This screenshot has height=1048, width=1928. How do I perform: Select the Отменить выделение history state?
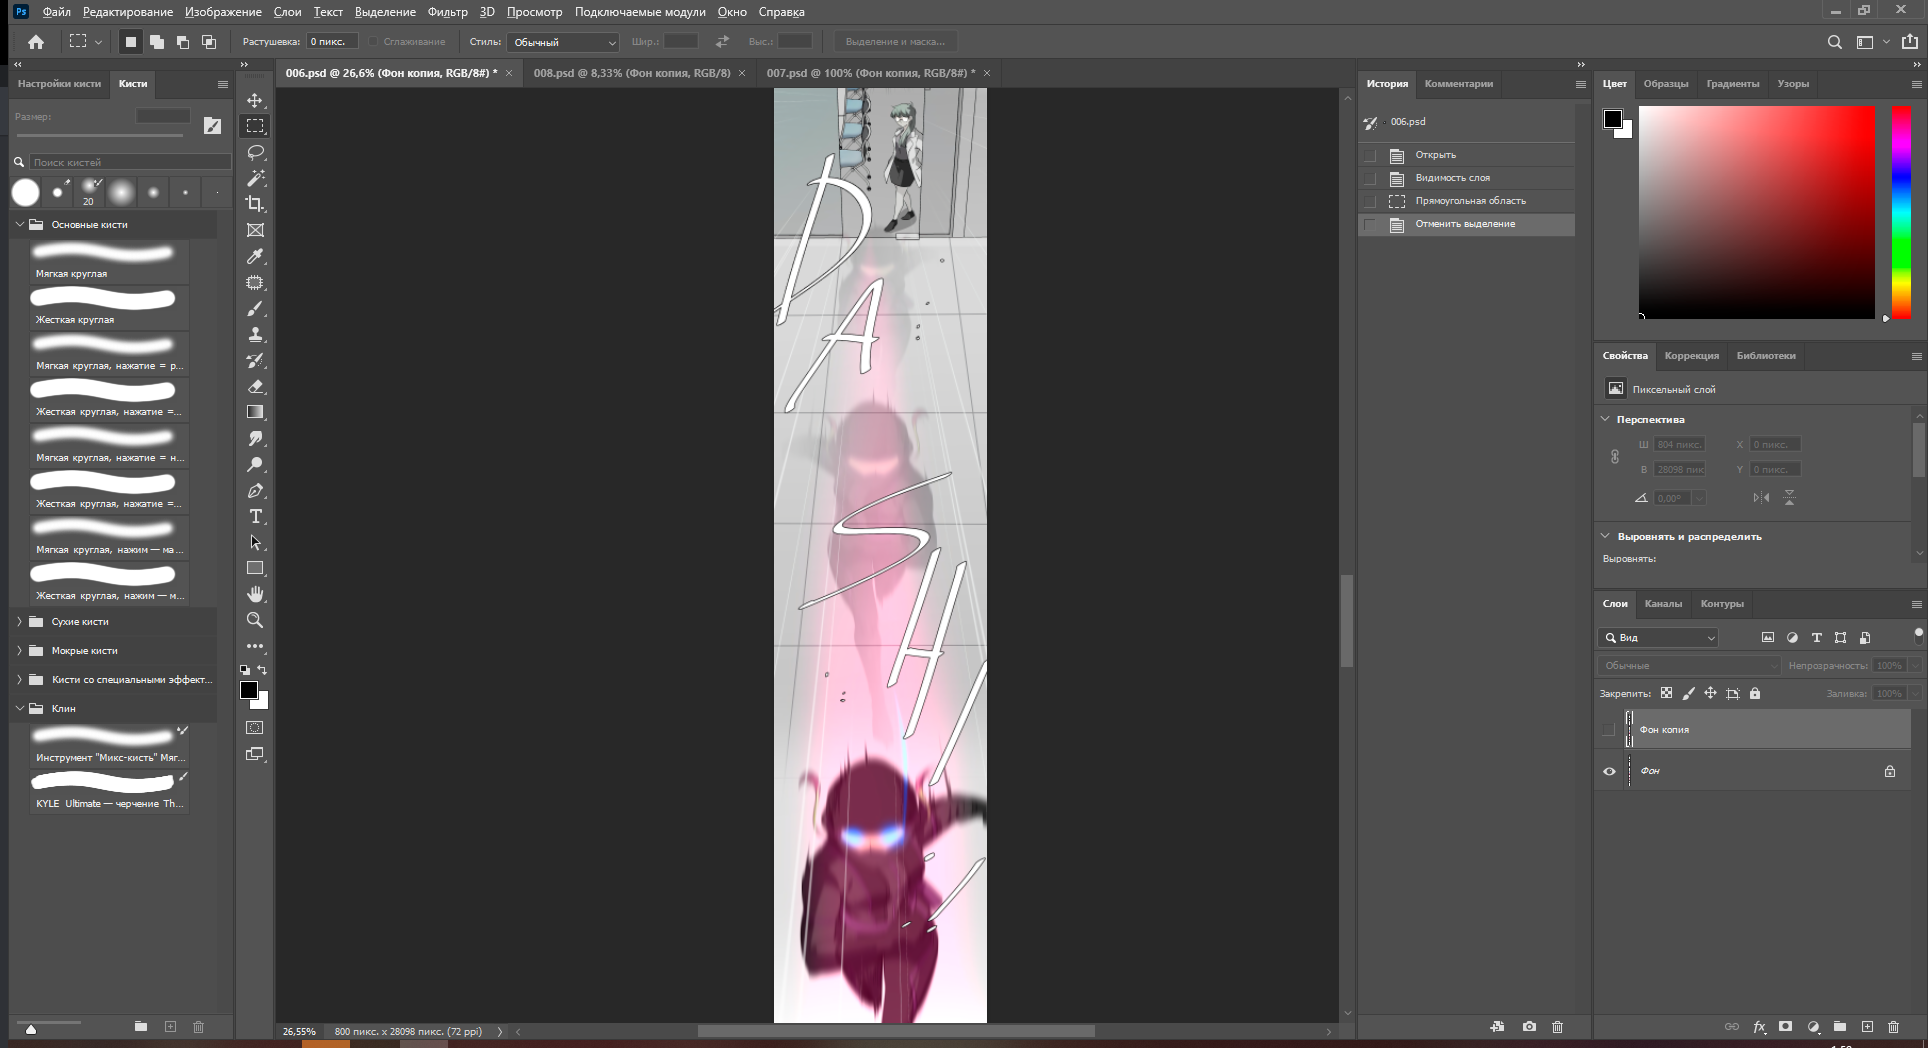[1466, 224]
